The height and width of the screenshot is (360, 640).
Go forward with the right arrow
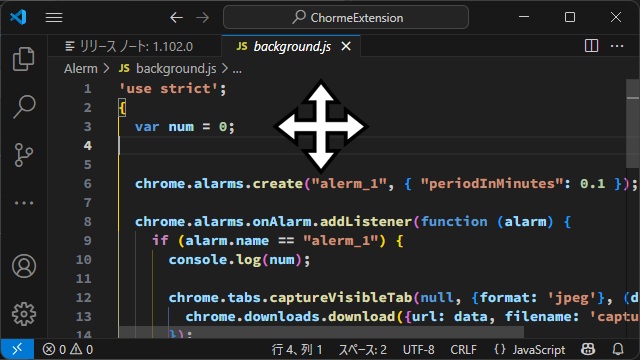coord(202,18)
